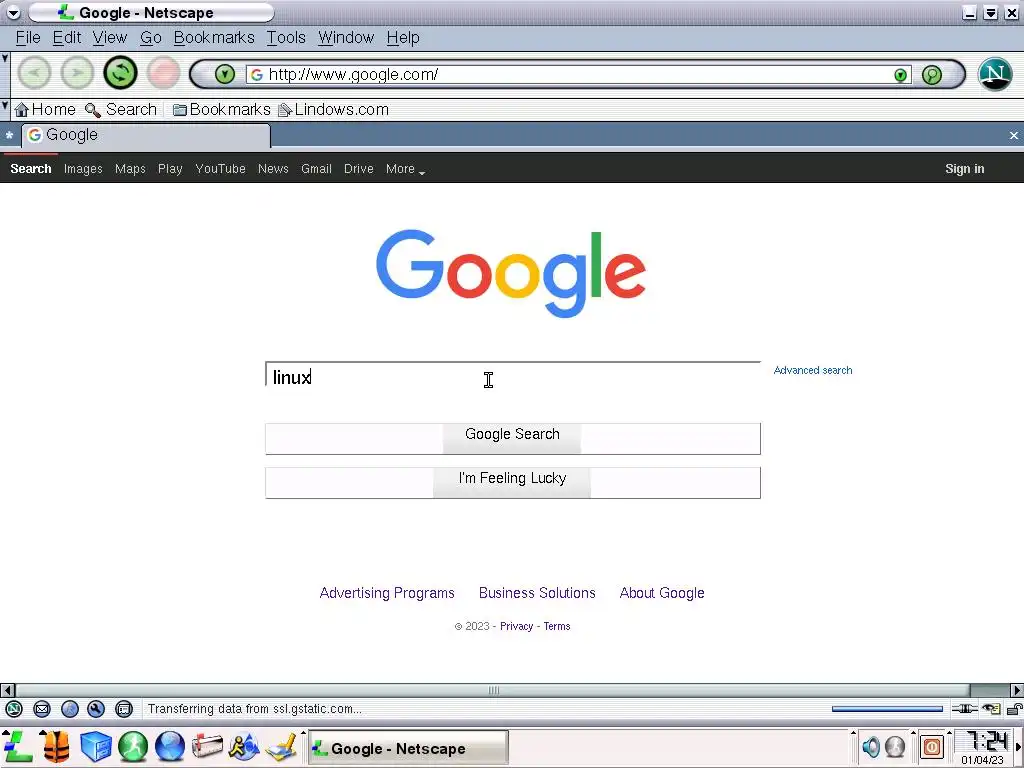Open Navigator from the status bar component icons

coord(14,709)
